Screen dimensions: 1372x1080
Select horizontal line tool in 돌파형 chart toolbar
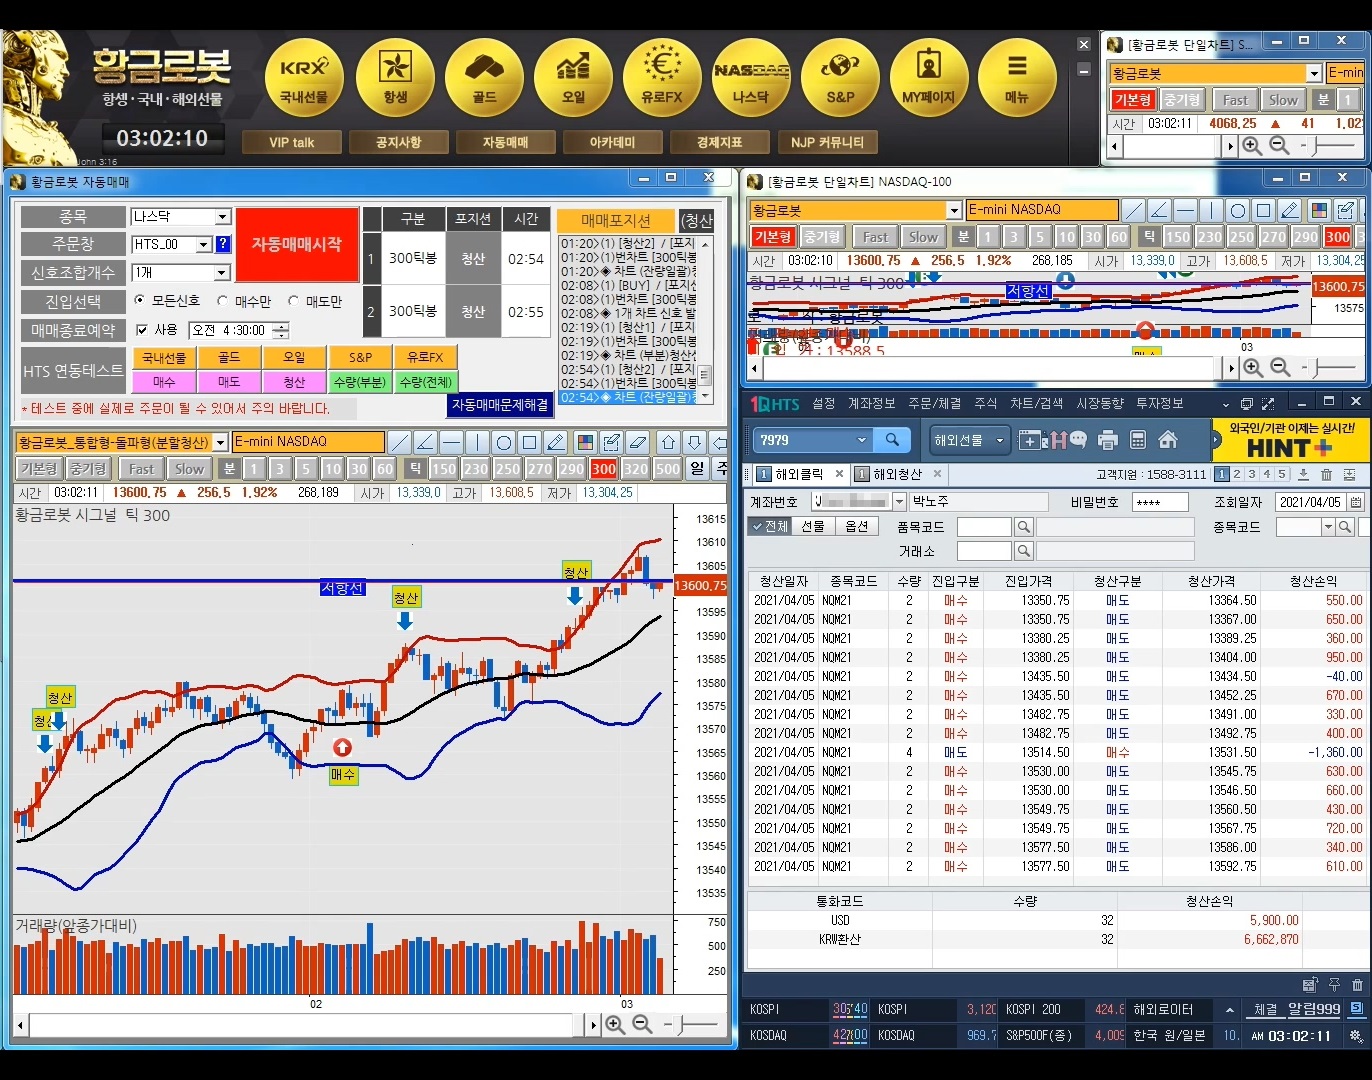click(451, 442)
